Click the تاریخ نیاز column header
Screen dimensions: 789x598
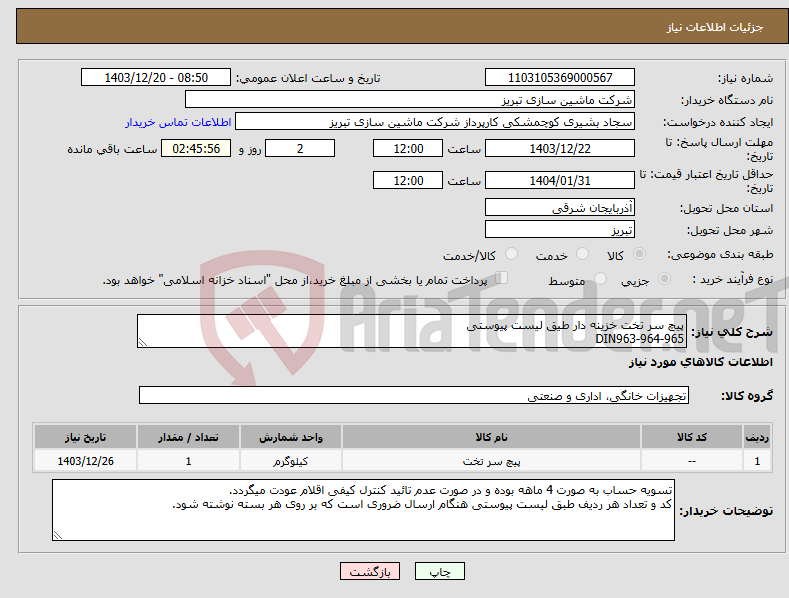click(86, 437)
